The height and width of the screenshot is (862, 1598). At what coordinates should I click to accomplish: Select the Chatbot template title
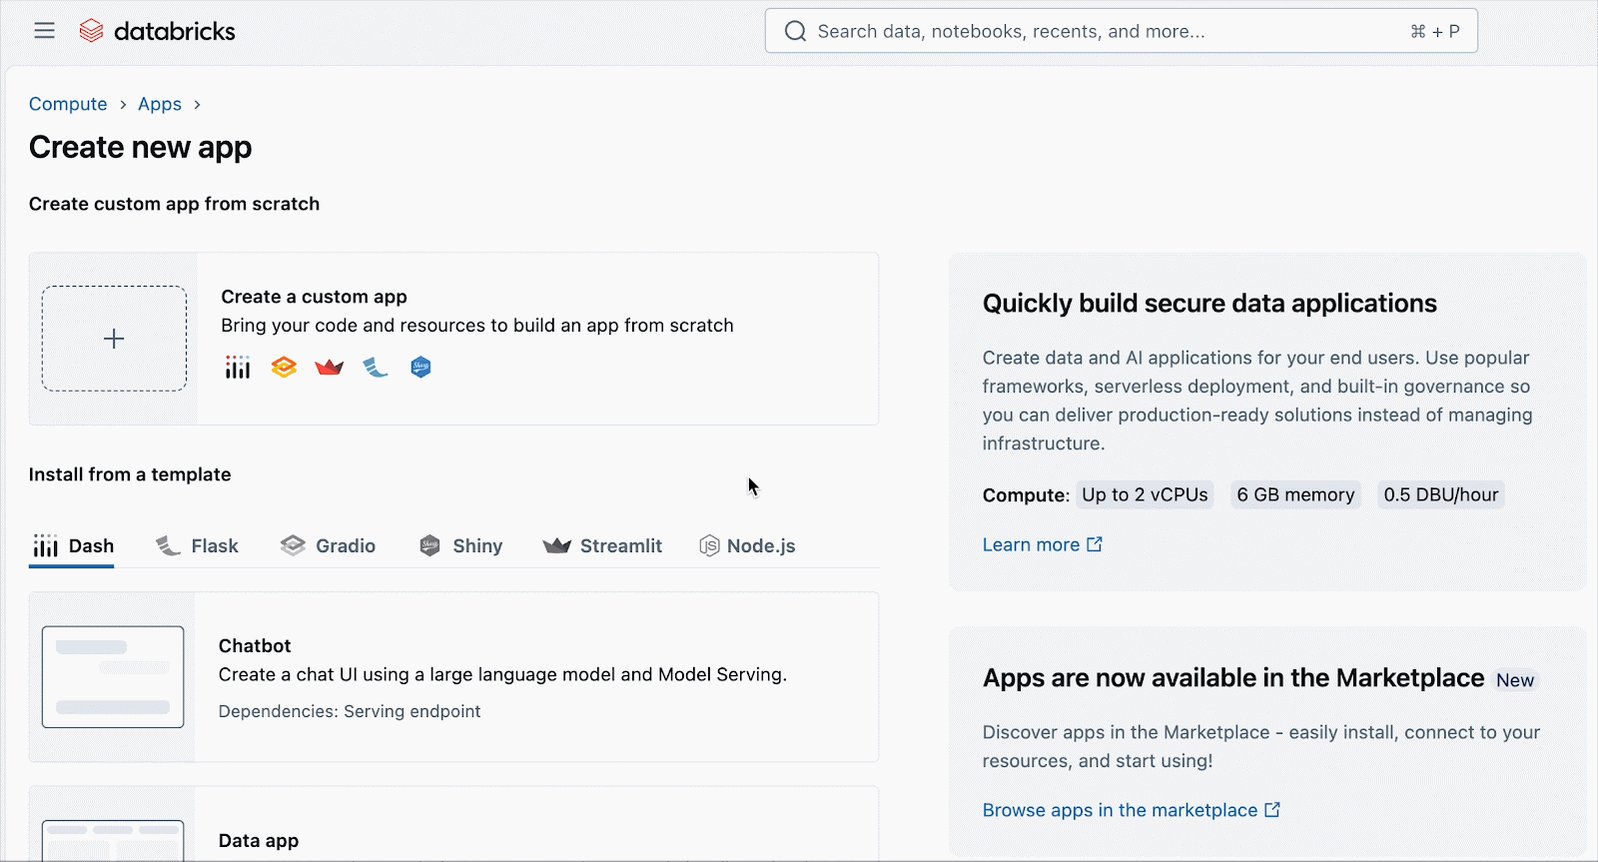click(x=255, y=646)
